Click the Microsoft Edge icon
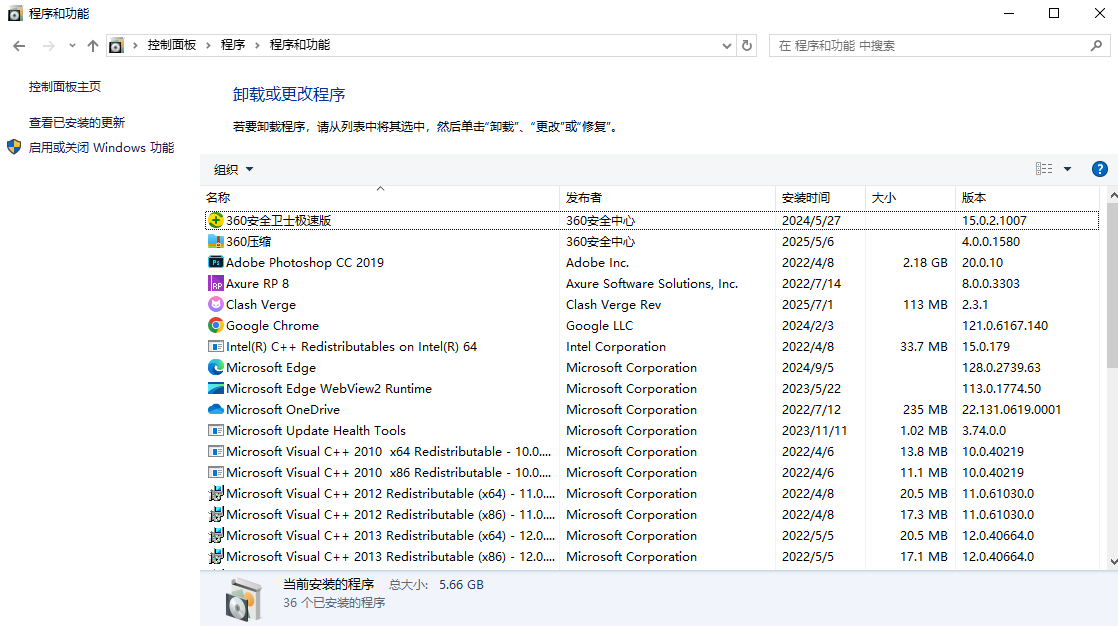Screen dimensions: 1118x626 pos(215,367)
